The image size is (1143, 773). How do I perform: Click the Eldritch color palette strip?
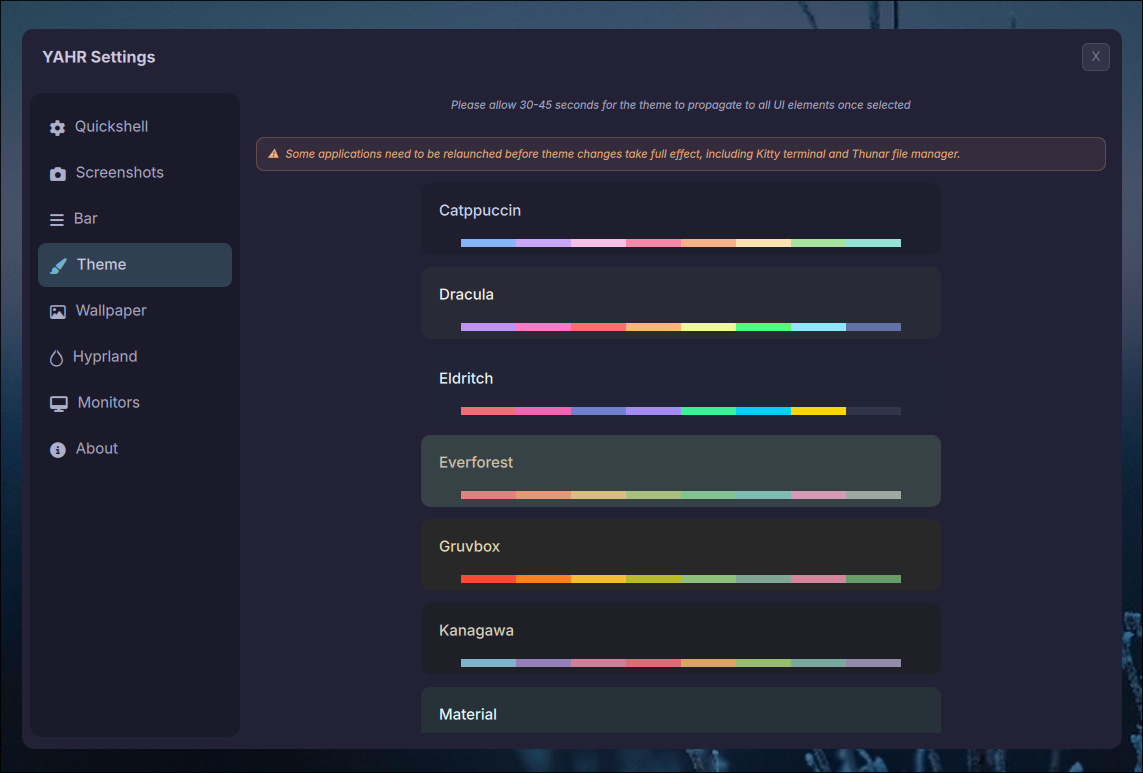[680, 411]
